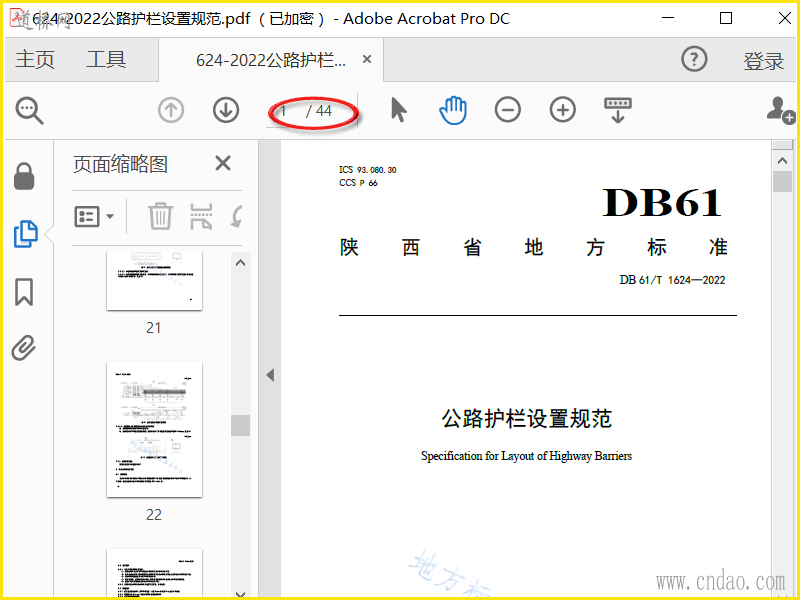Select page 22 thumbnail

coord(154,430)
